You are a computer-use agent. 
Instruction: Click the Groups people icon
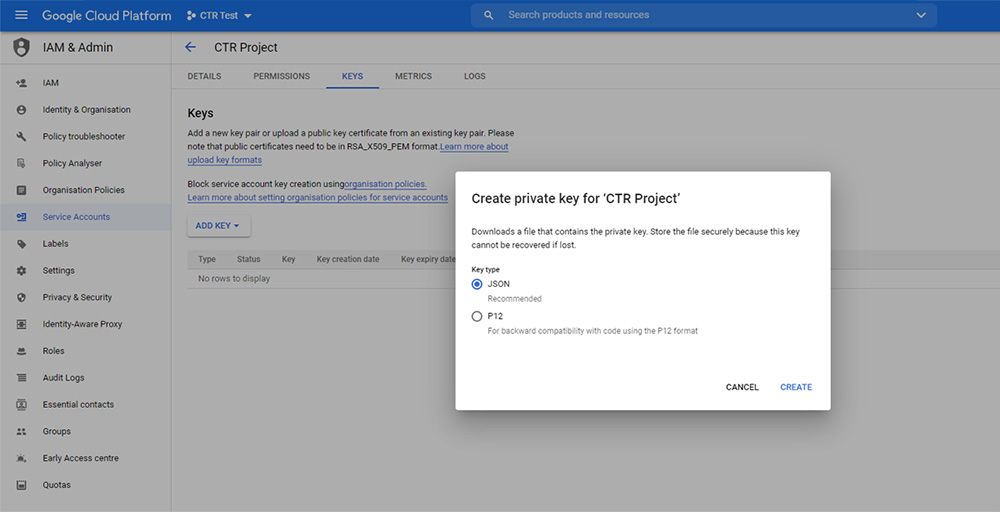pyautogui.click(x=21, y=432)
